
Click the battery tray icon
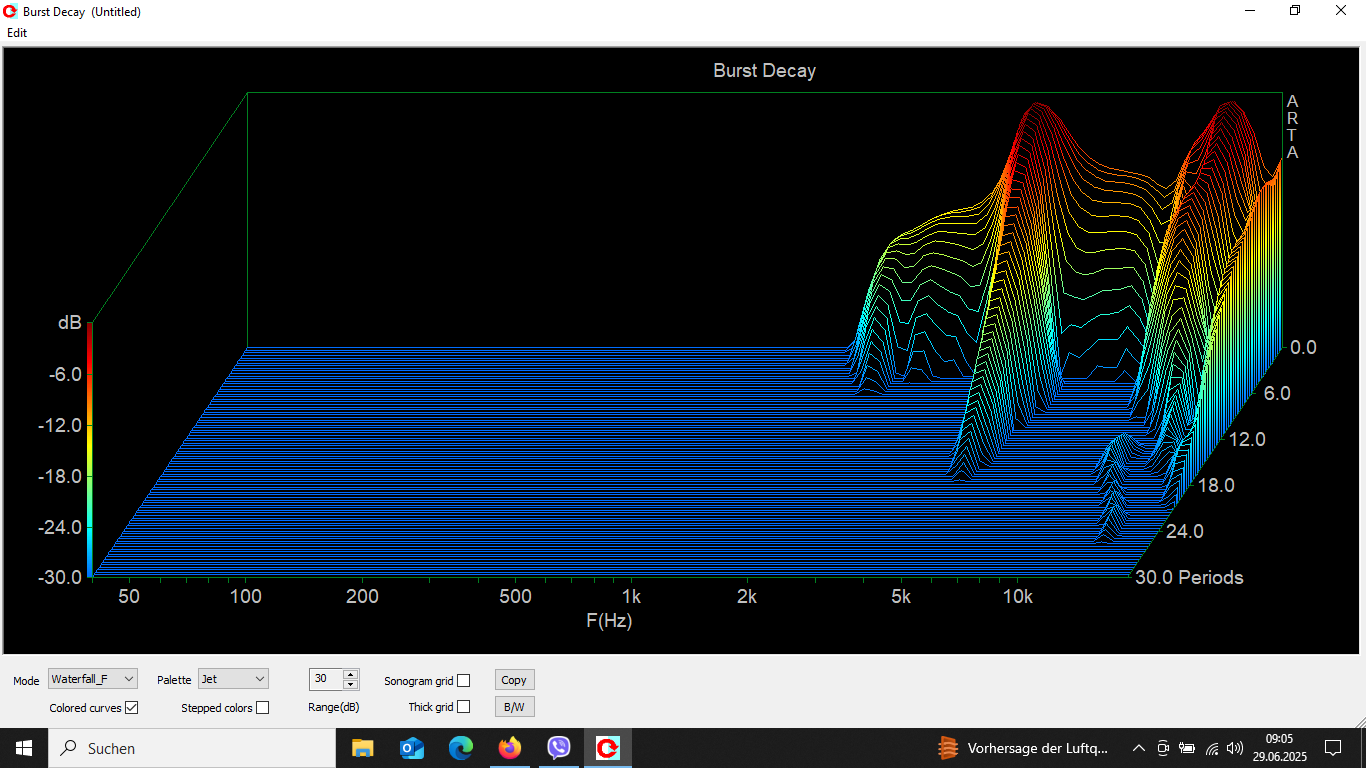click(1187, 748)
